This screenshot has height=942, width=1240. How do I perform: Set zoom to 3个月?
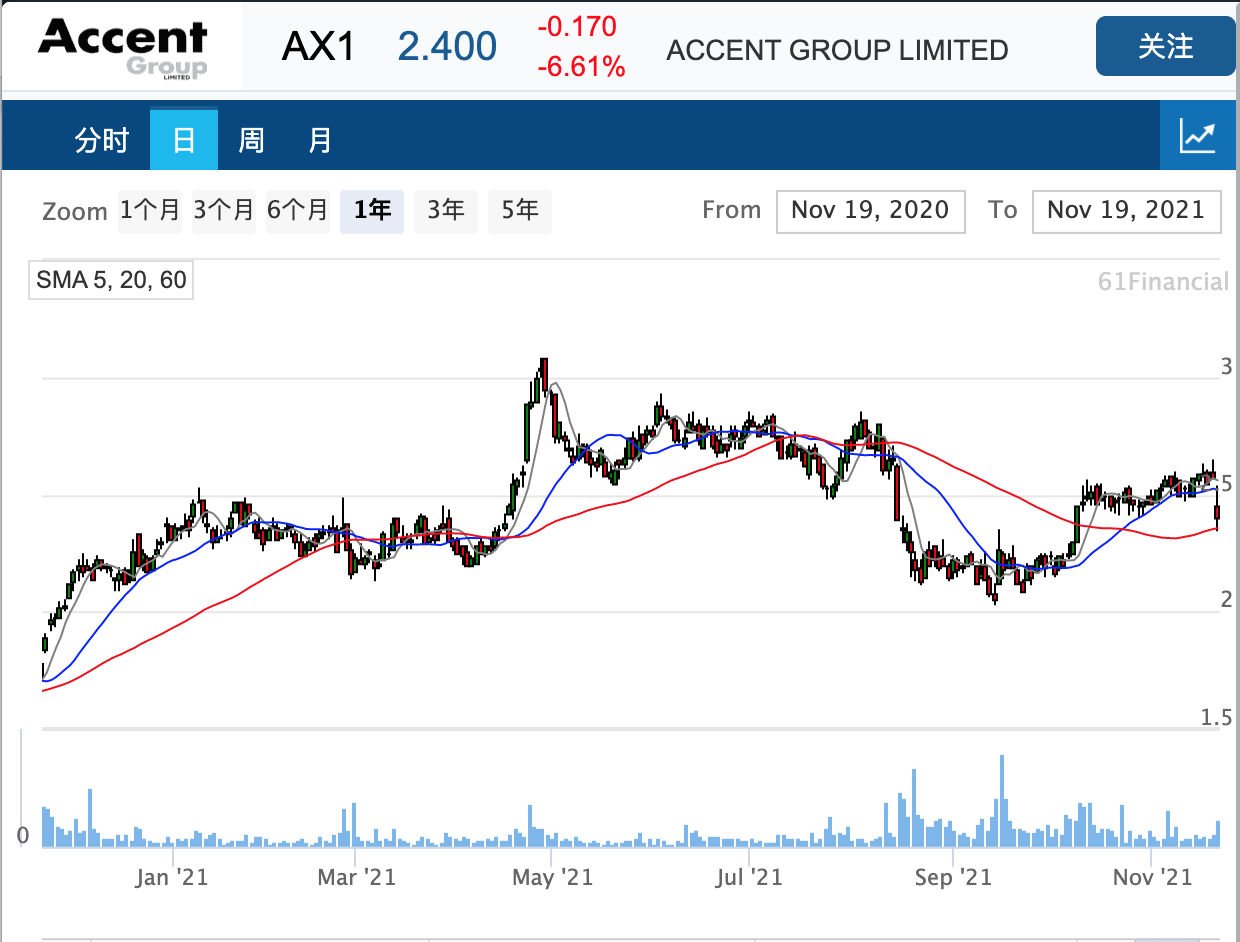[224, 210]
